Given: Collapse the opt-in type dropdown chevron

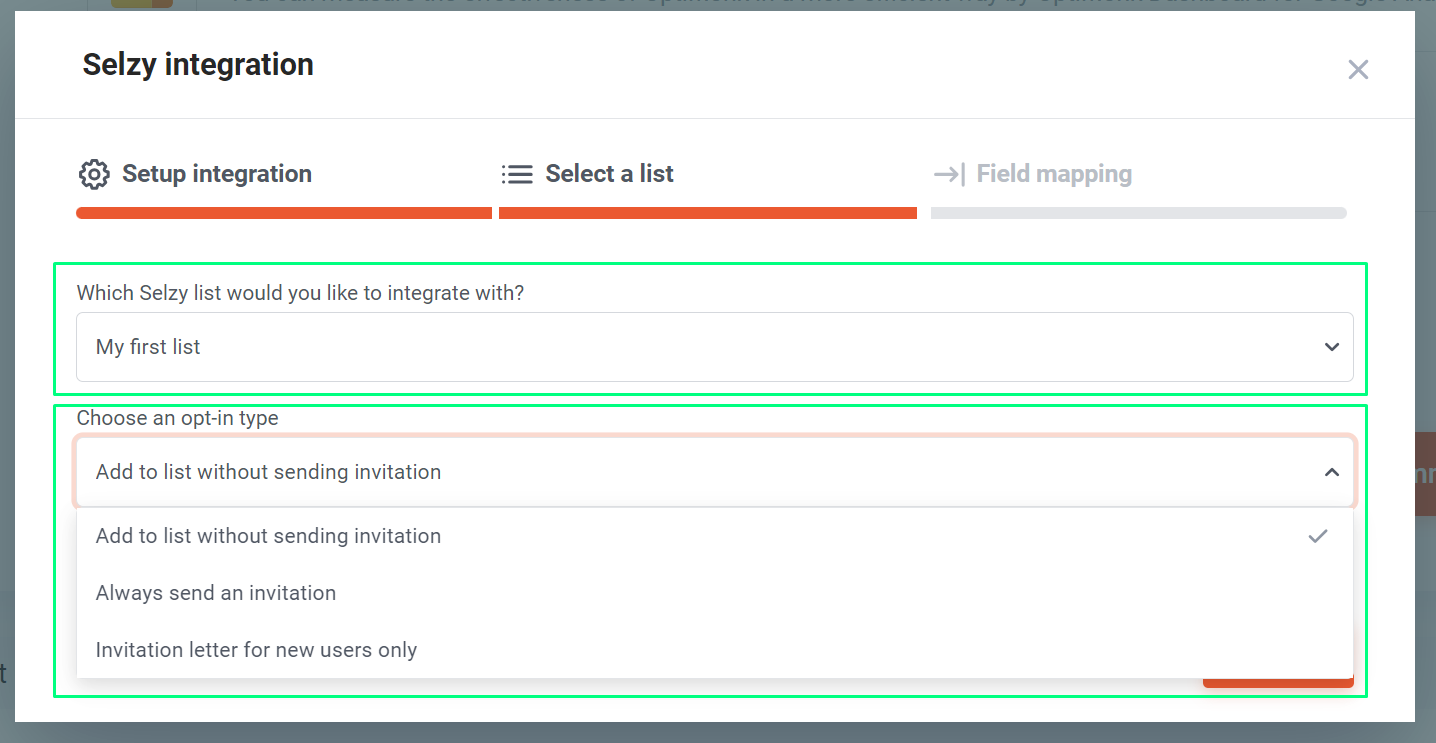Looking at the screenshot, I should pos(1332,472).
